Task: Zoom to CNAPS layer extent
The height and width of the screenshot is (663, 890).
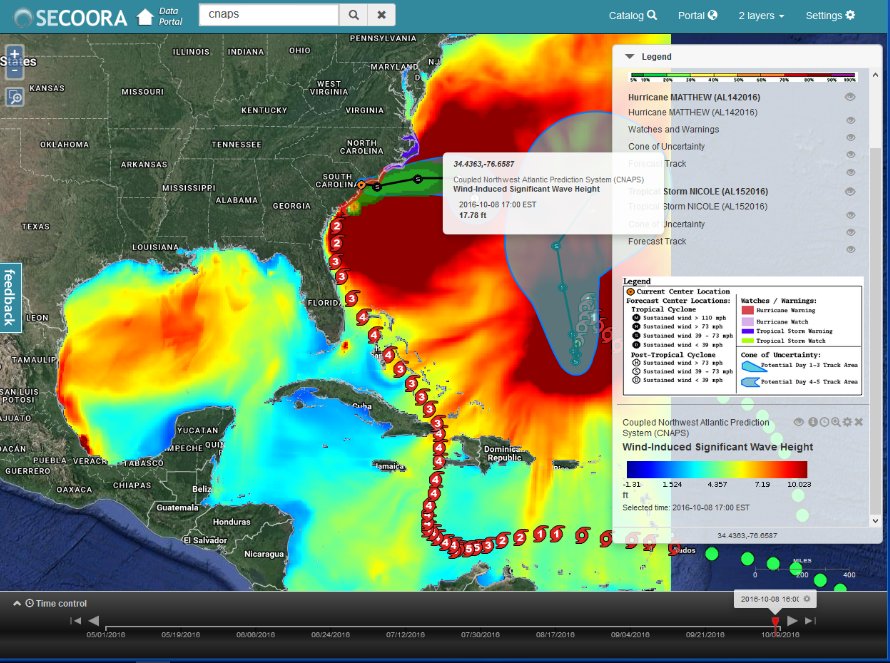Action: click(x=836, y=422)
